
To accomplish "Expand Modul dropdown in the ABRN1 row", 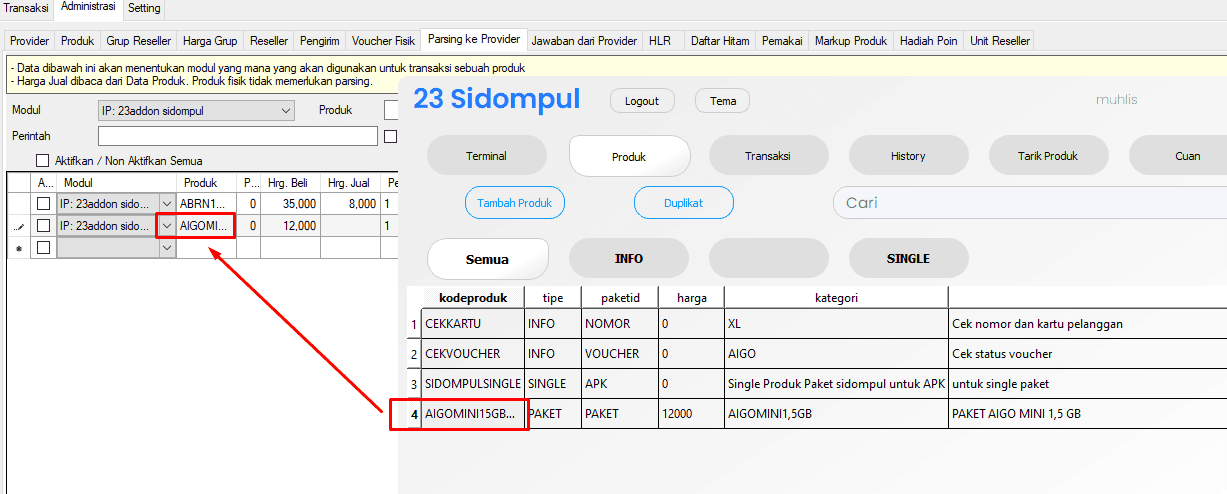I will [x=167, y=203].
